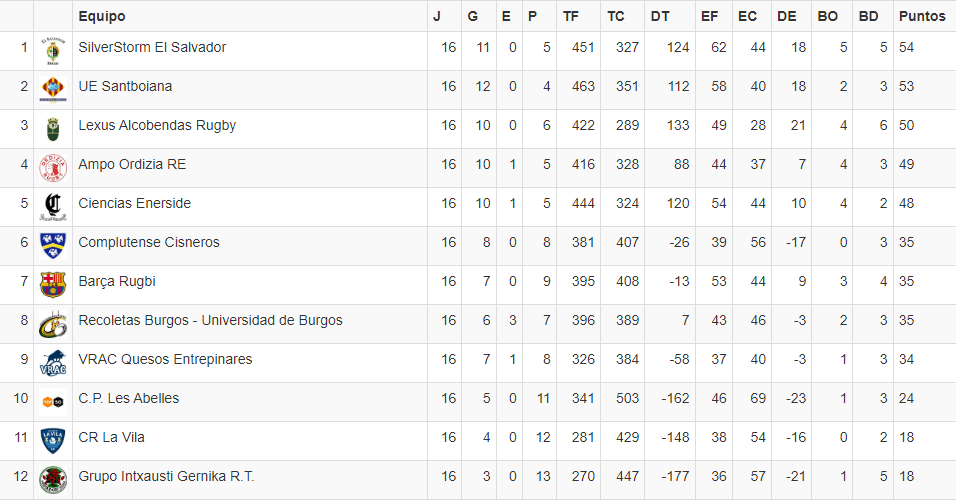Click the Ampo Ordizia RE round logo
Viewport: 956px width, 500px height.
pyautogui.click(x=52, y=166)
